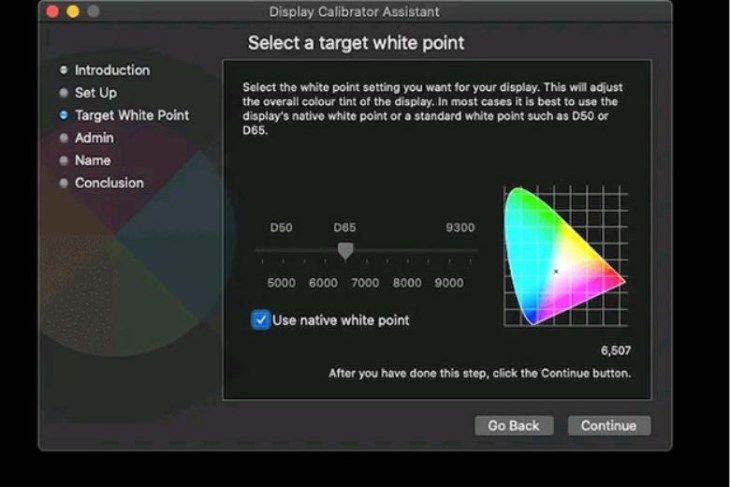Screen dimensions: 730x487
Task: Click the 9300 slider label
Action: pyautogui.click(x=460, y=228)
